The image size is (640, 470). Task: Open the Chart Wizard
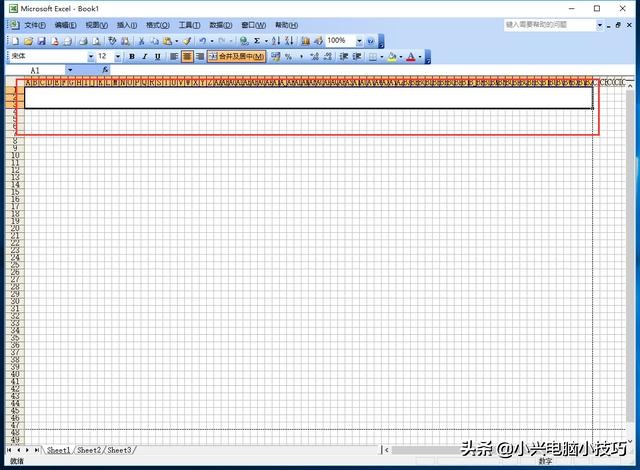[305, 41]
